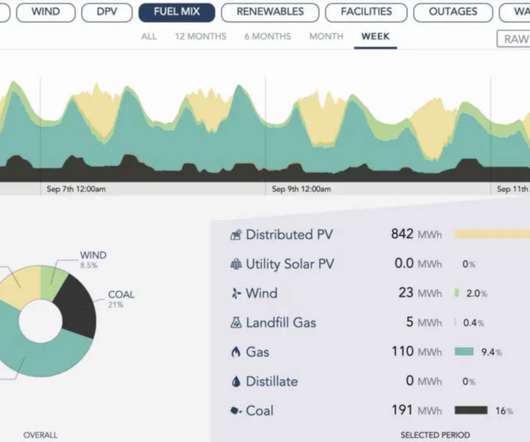Image resolution: width=530 pixels, height=442 pixels.
Task: Click the Landfill Gas icon
Action: coord(236,323)
